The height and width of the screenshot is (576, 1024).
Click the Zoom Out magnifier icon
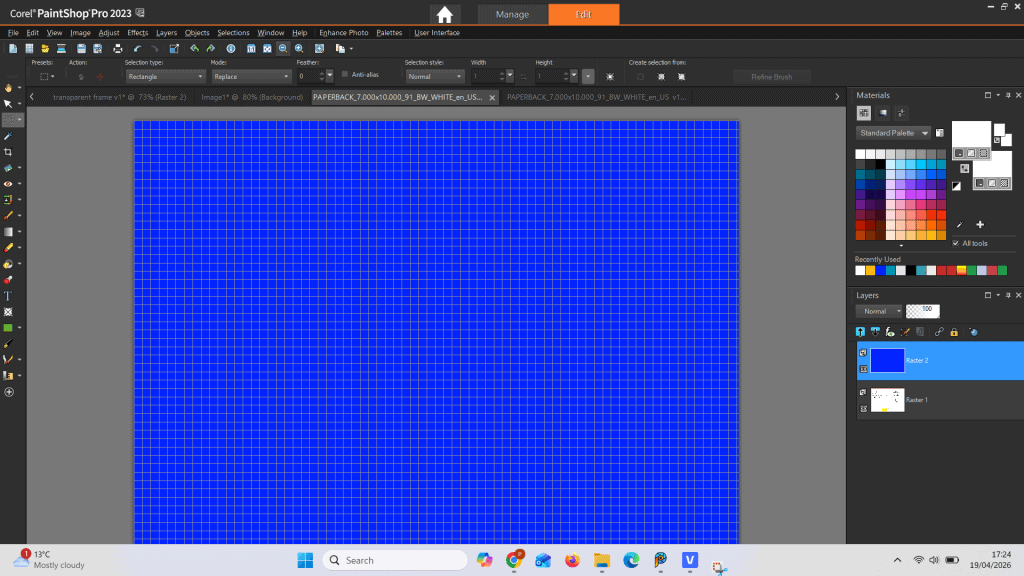283,48
